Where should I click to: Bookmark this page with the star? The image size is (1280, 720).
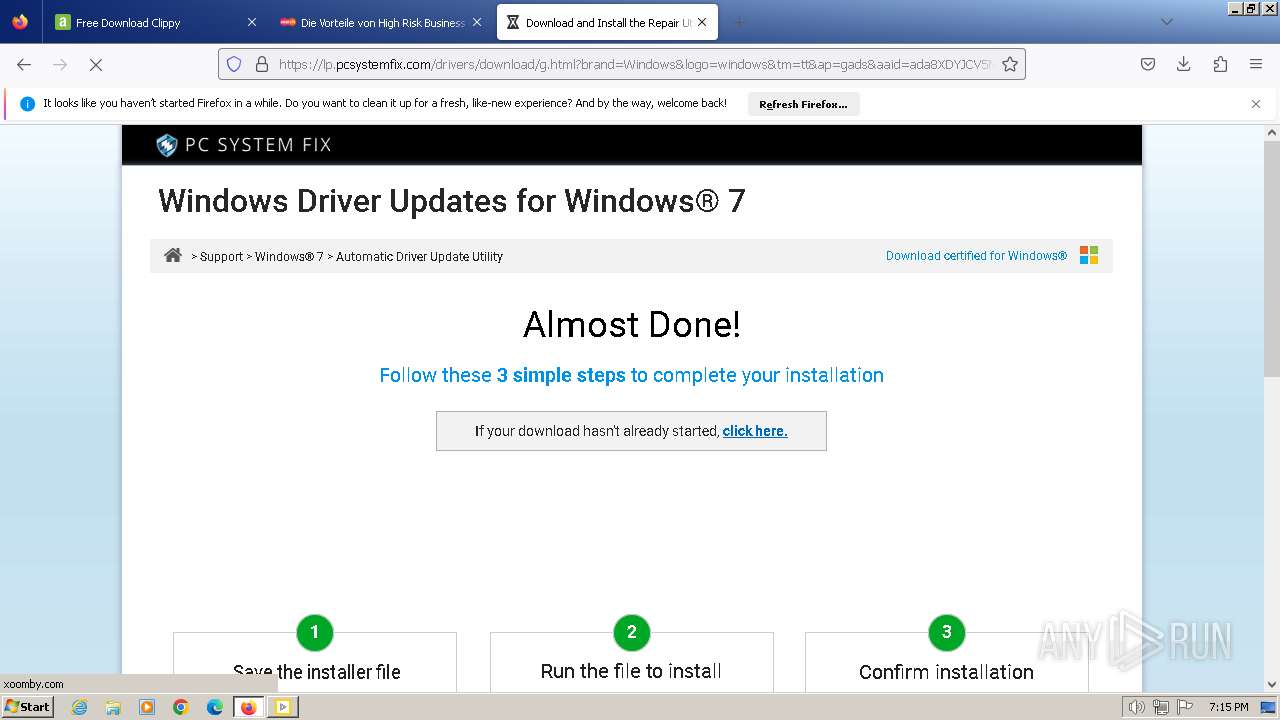point(1010,64)
